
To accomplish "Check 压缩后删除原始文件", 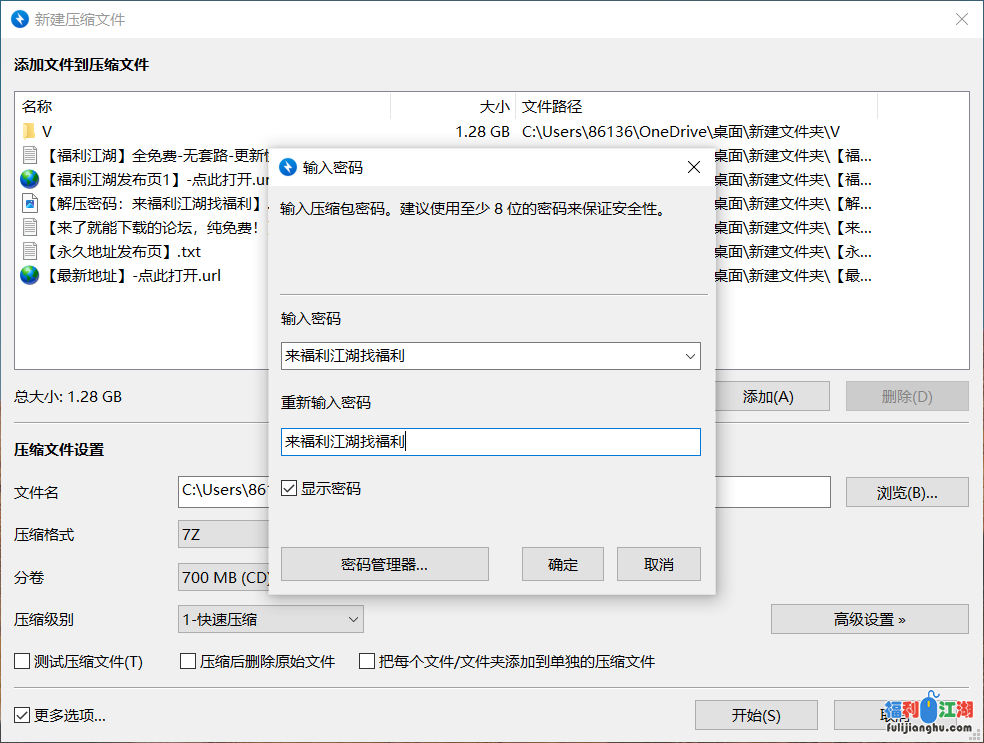I will tap(187, 661).
